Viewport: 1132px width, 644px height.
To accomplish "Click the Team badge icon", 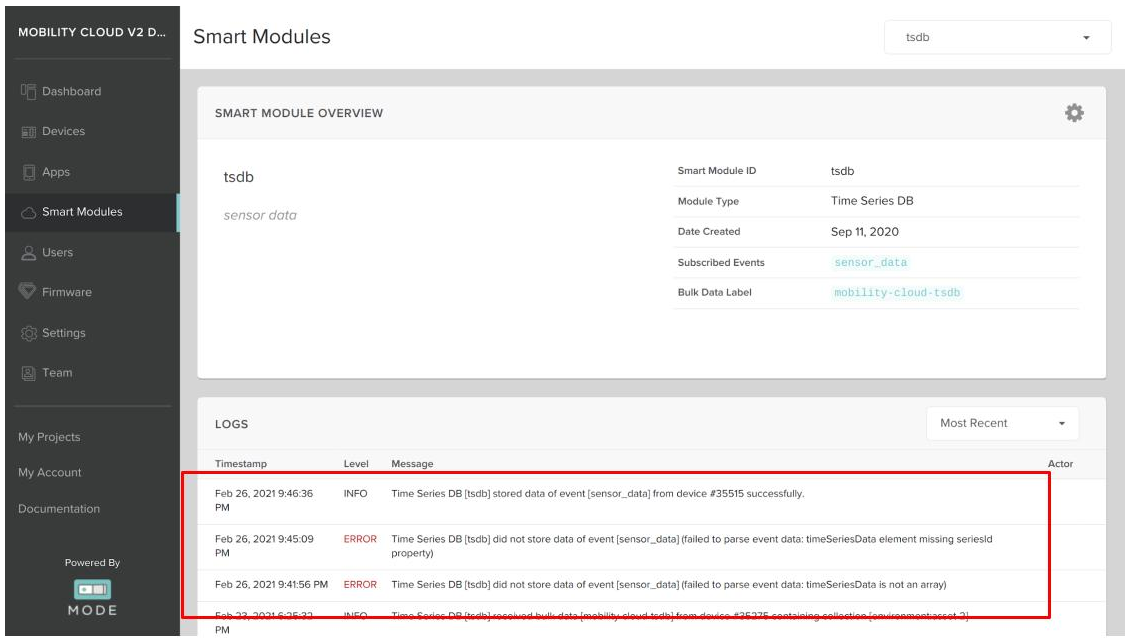I will coord(28,373).
